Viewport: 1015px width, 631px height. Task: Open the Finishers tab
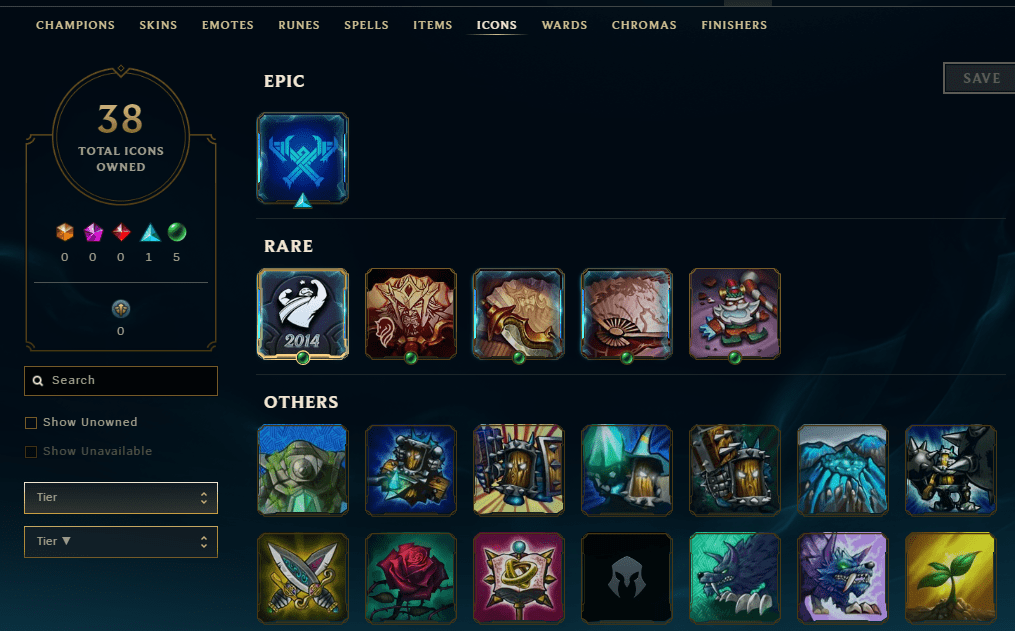point(734,25)
